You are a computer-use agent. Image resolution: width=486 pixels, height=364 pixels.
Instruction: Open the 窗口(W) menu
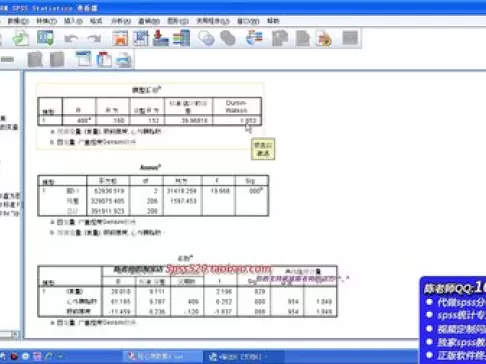point(248,21)
